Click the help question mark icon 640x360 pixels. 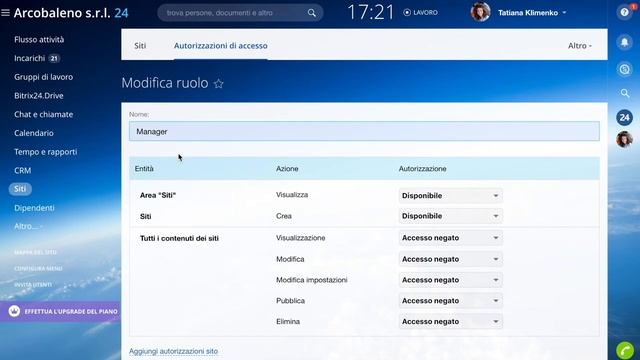coord(624,12)
